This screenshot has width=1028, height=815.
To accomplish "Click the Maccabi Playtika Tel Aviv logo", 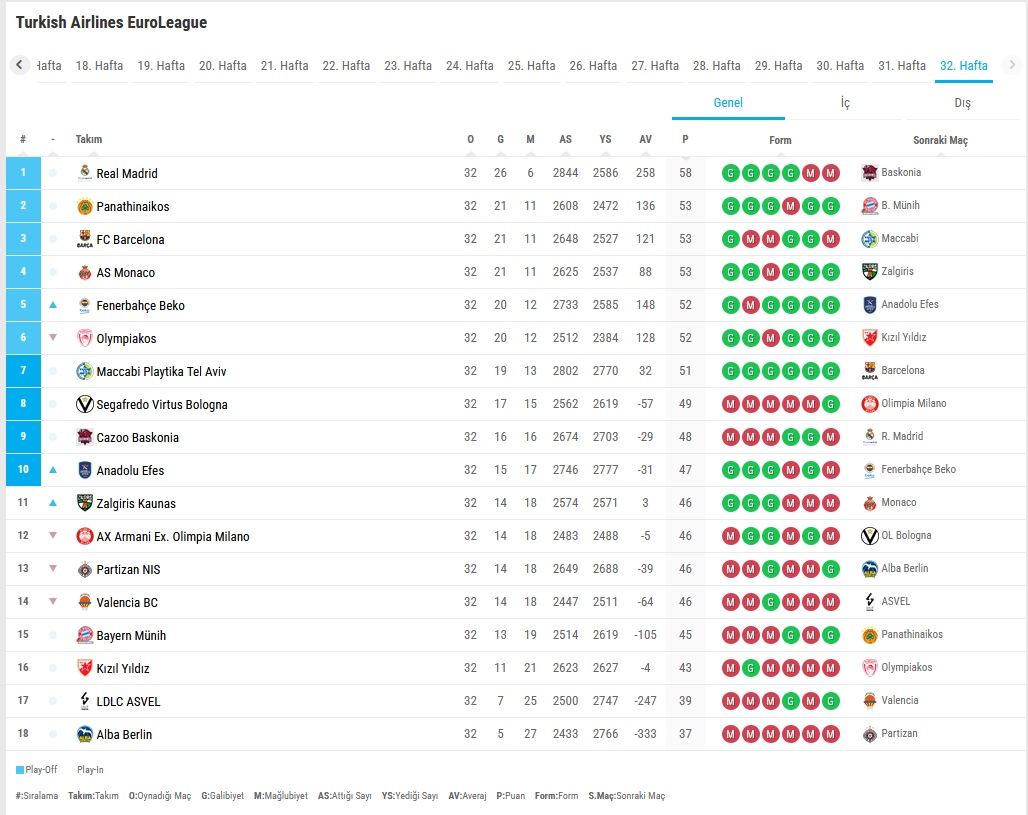I will 85,372.
